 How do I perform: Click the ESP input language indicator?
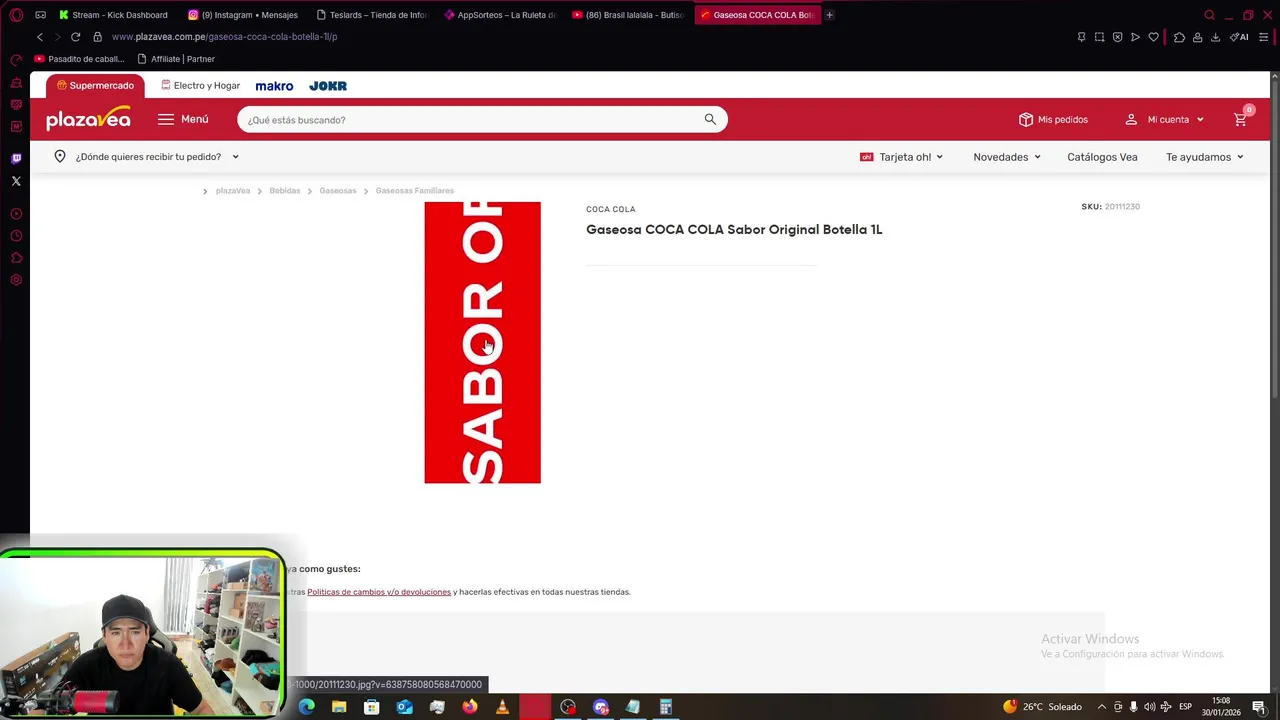tap(1185, 707)
